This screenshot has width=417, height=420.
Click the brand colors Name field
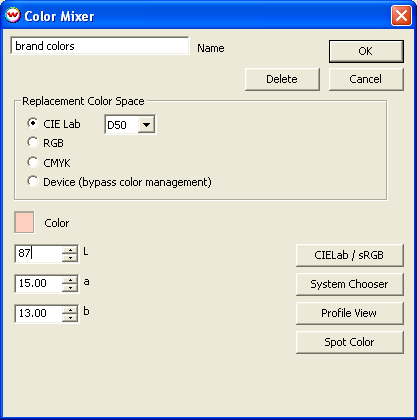[x=100, y=46]
